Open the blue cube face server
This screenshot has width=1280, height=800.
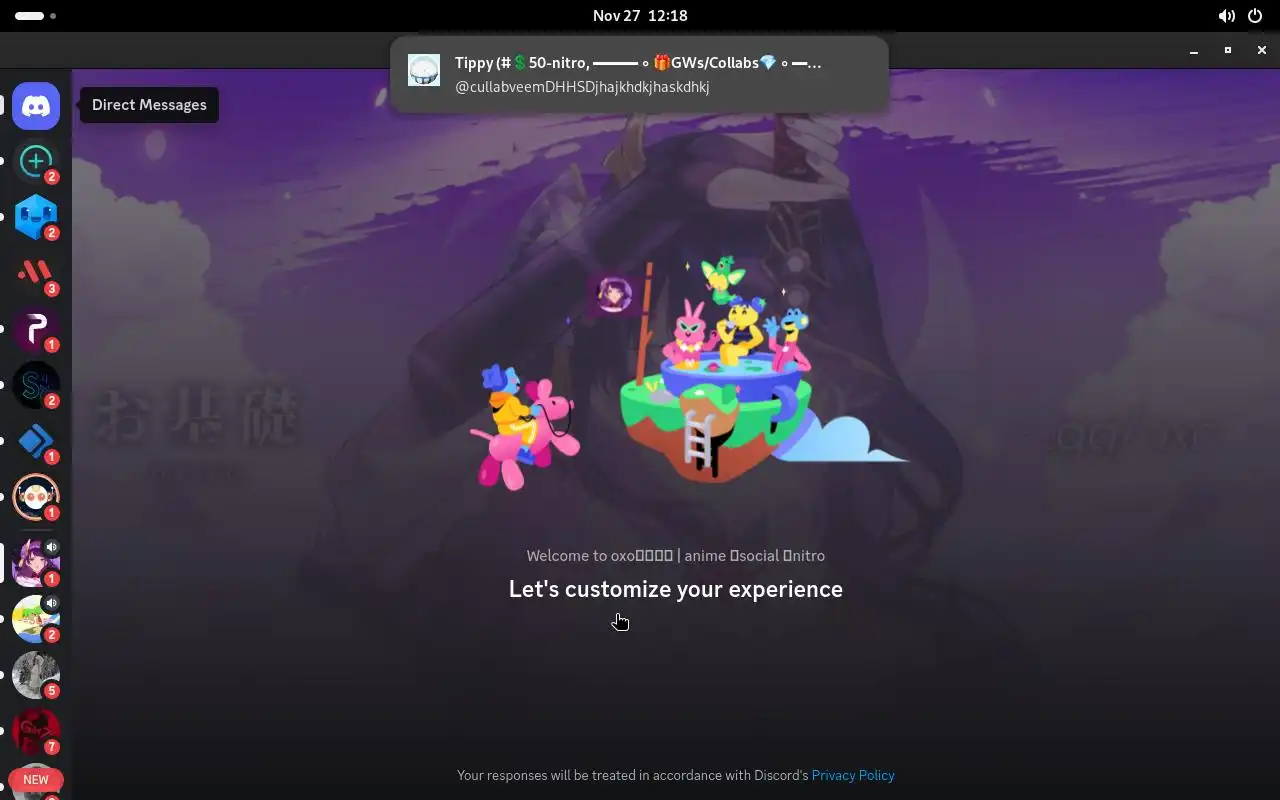[36, 217]
